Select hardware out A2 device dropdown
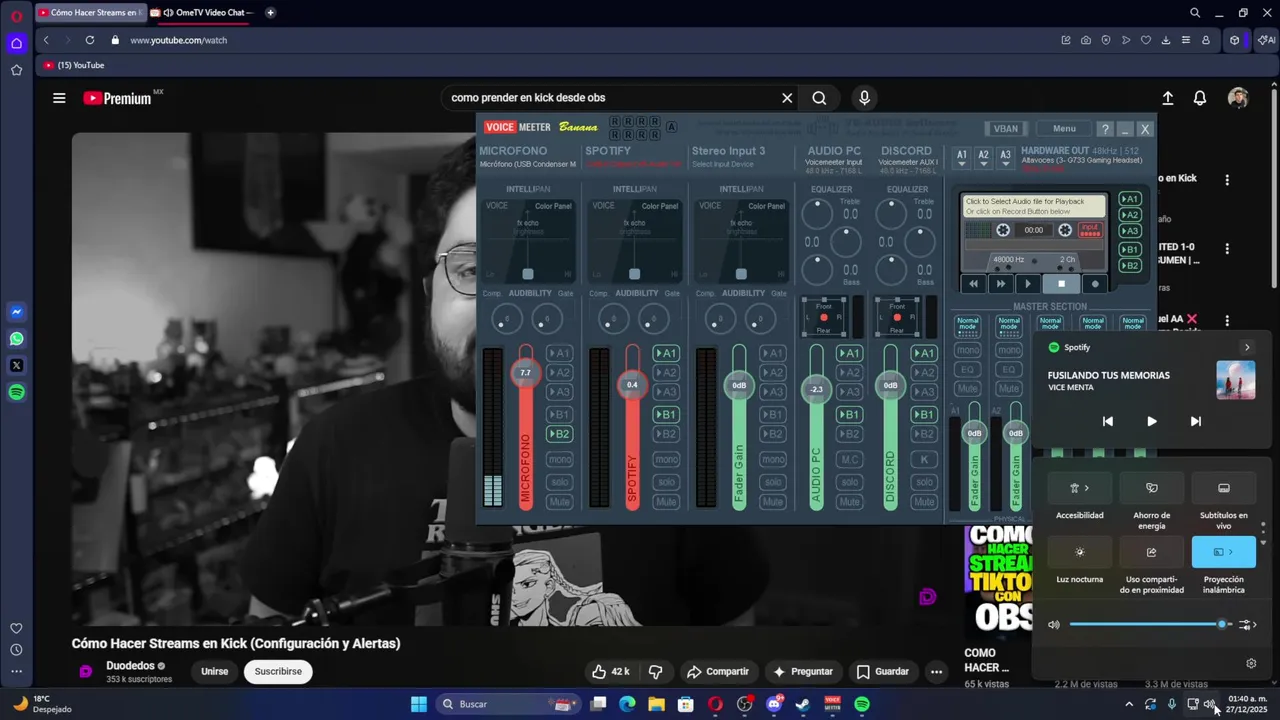This screenshot has width=1280, height=720. coord(983,157)
